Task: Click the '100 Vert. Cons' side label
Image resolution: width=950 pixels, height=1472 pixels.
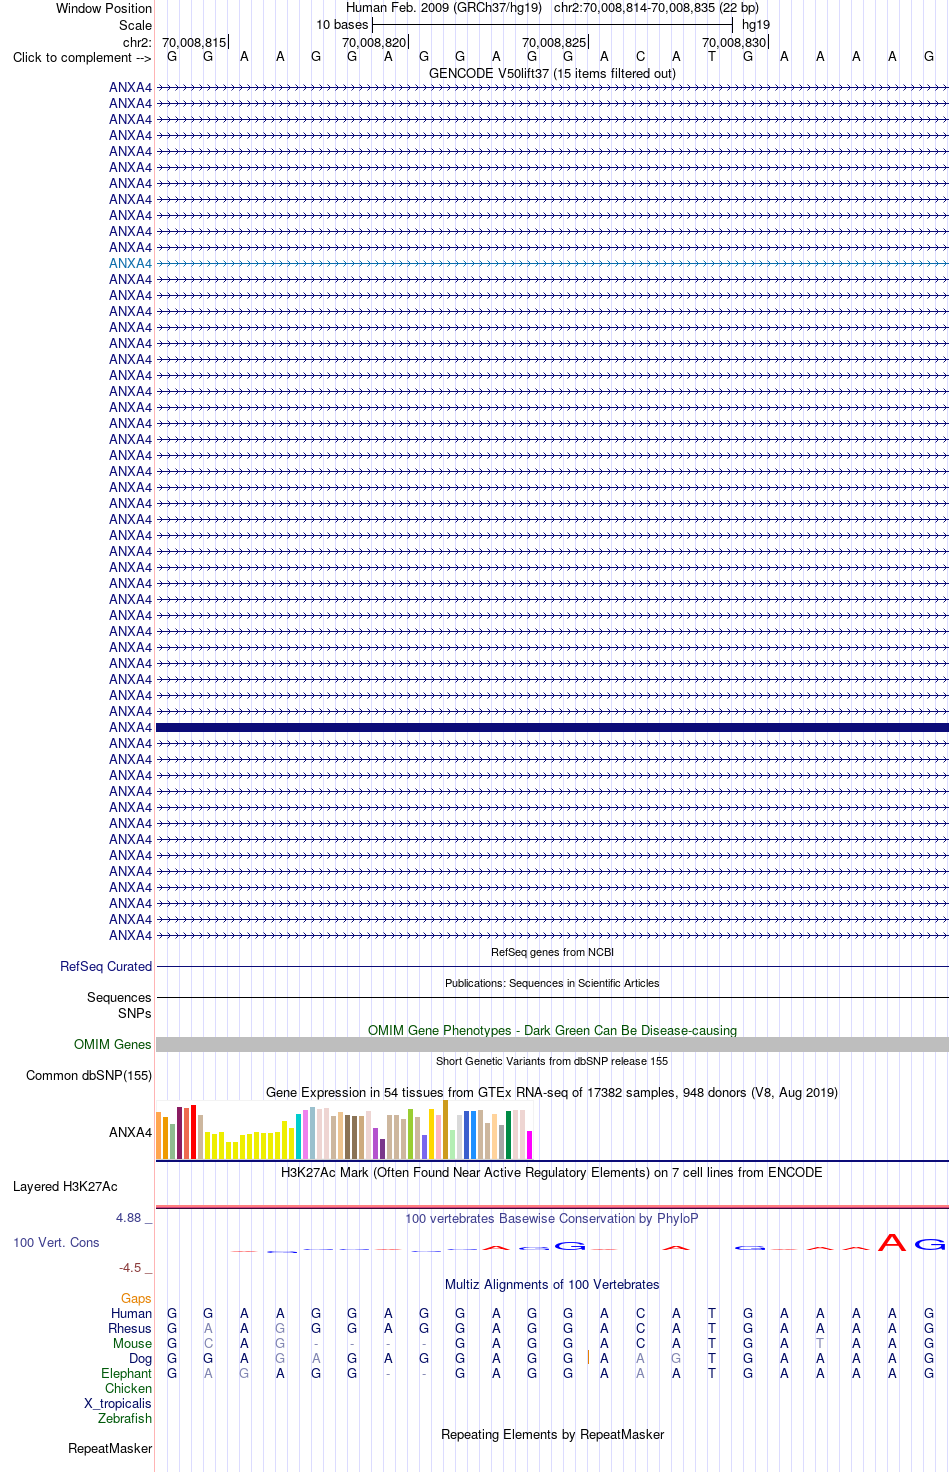Action: [56, 1242]
